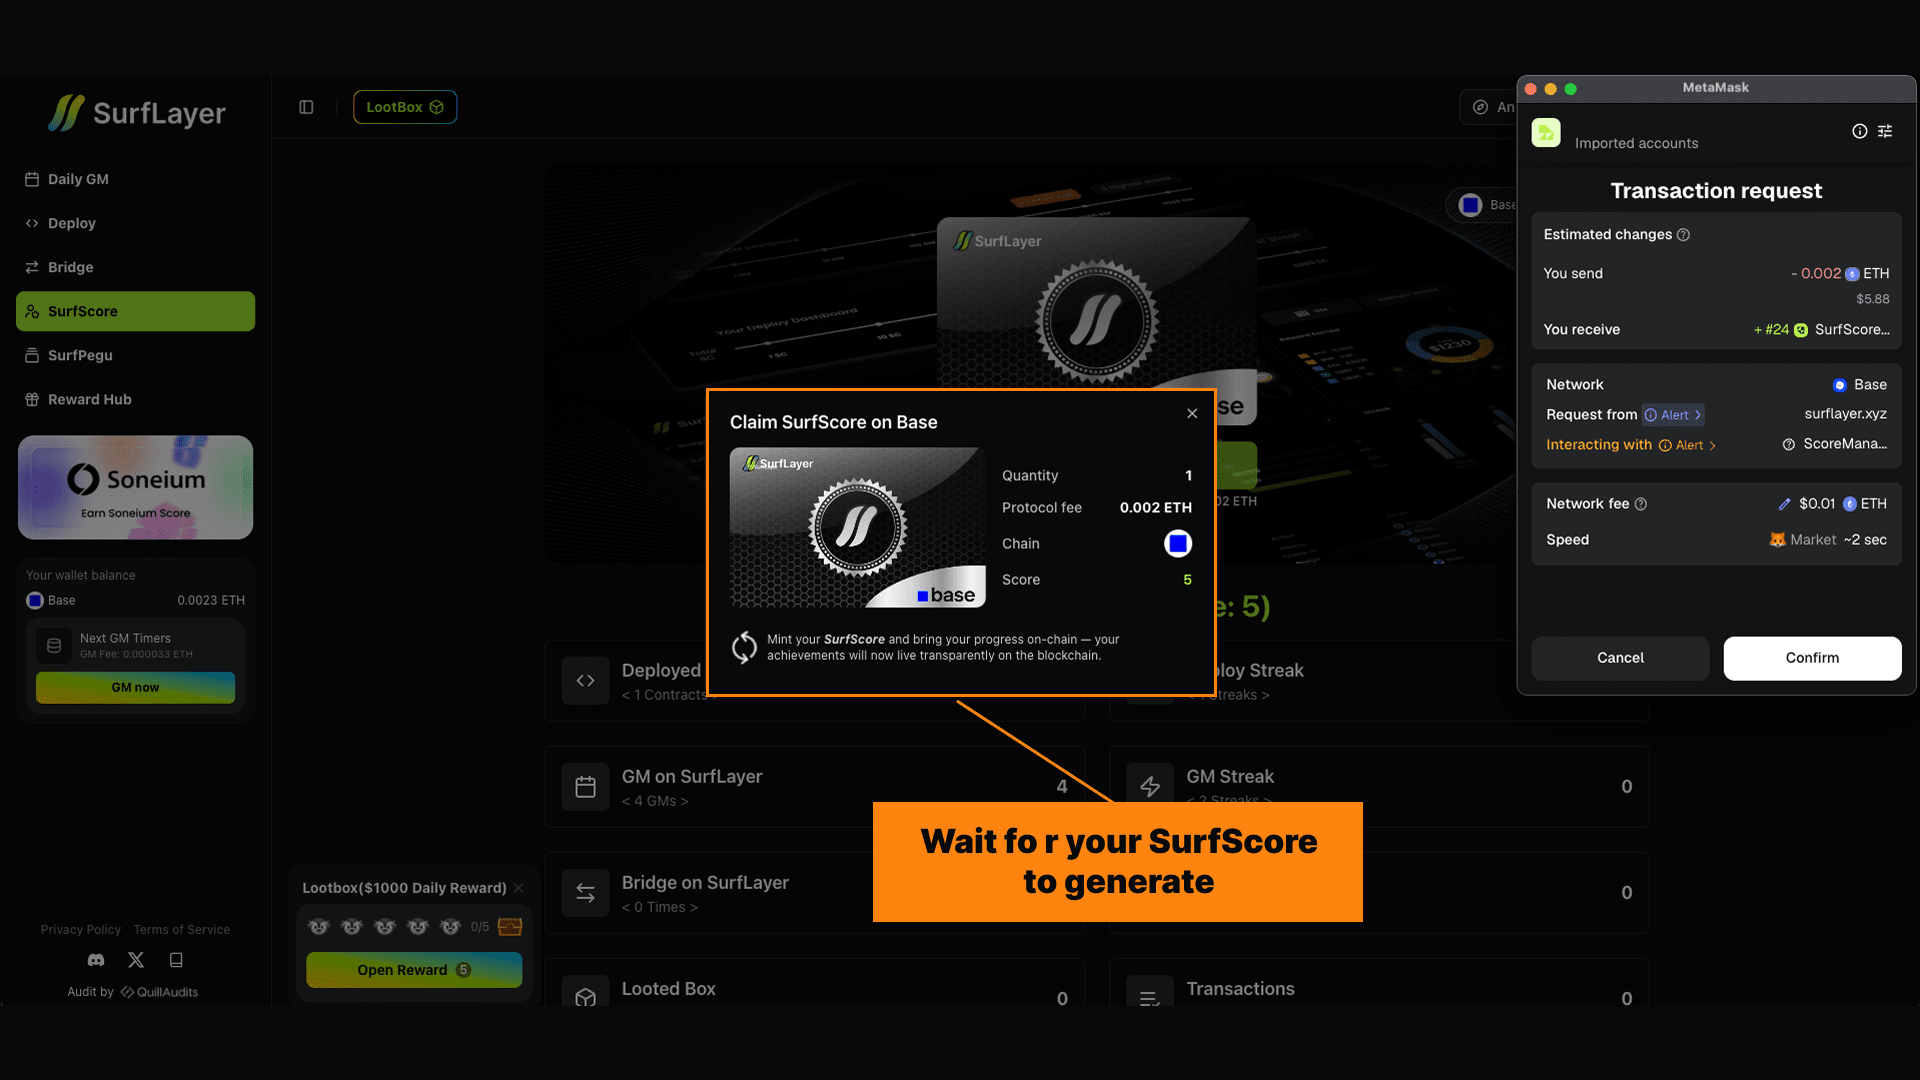Toggle the sidebar collapse icon
The height and width of the screenshot is (1080, 1920).
point(306,107)
